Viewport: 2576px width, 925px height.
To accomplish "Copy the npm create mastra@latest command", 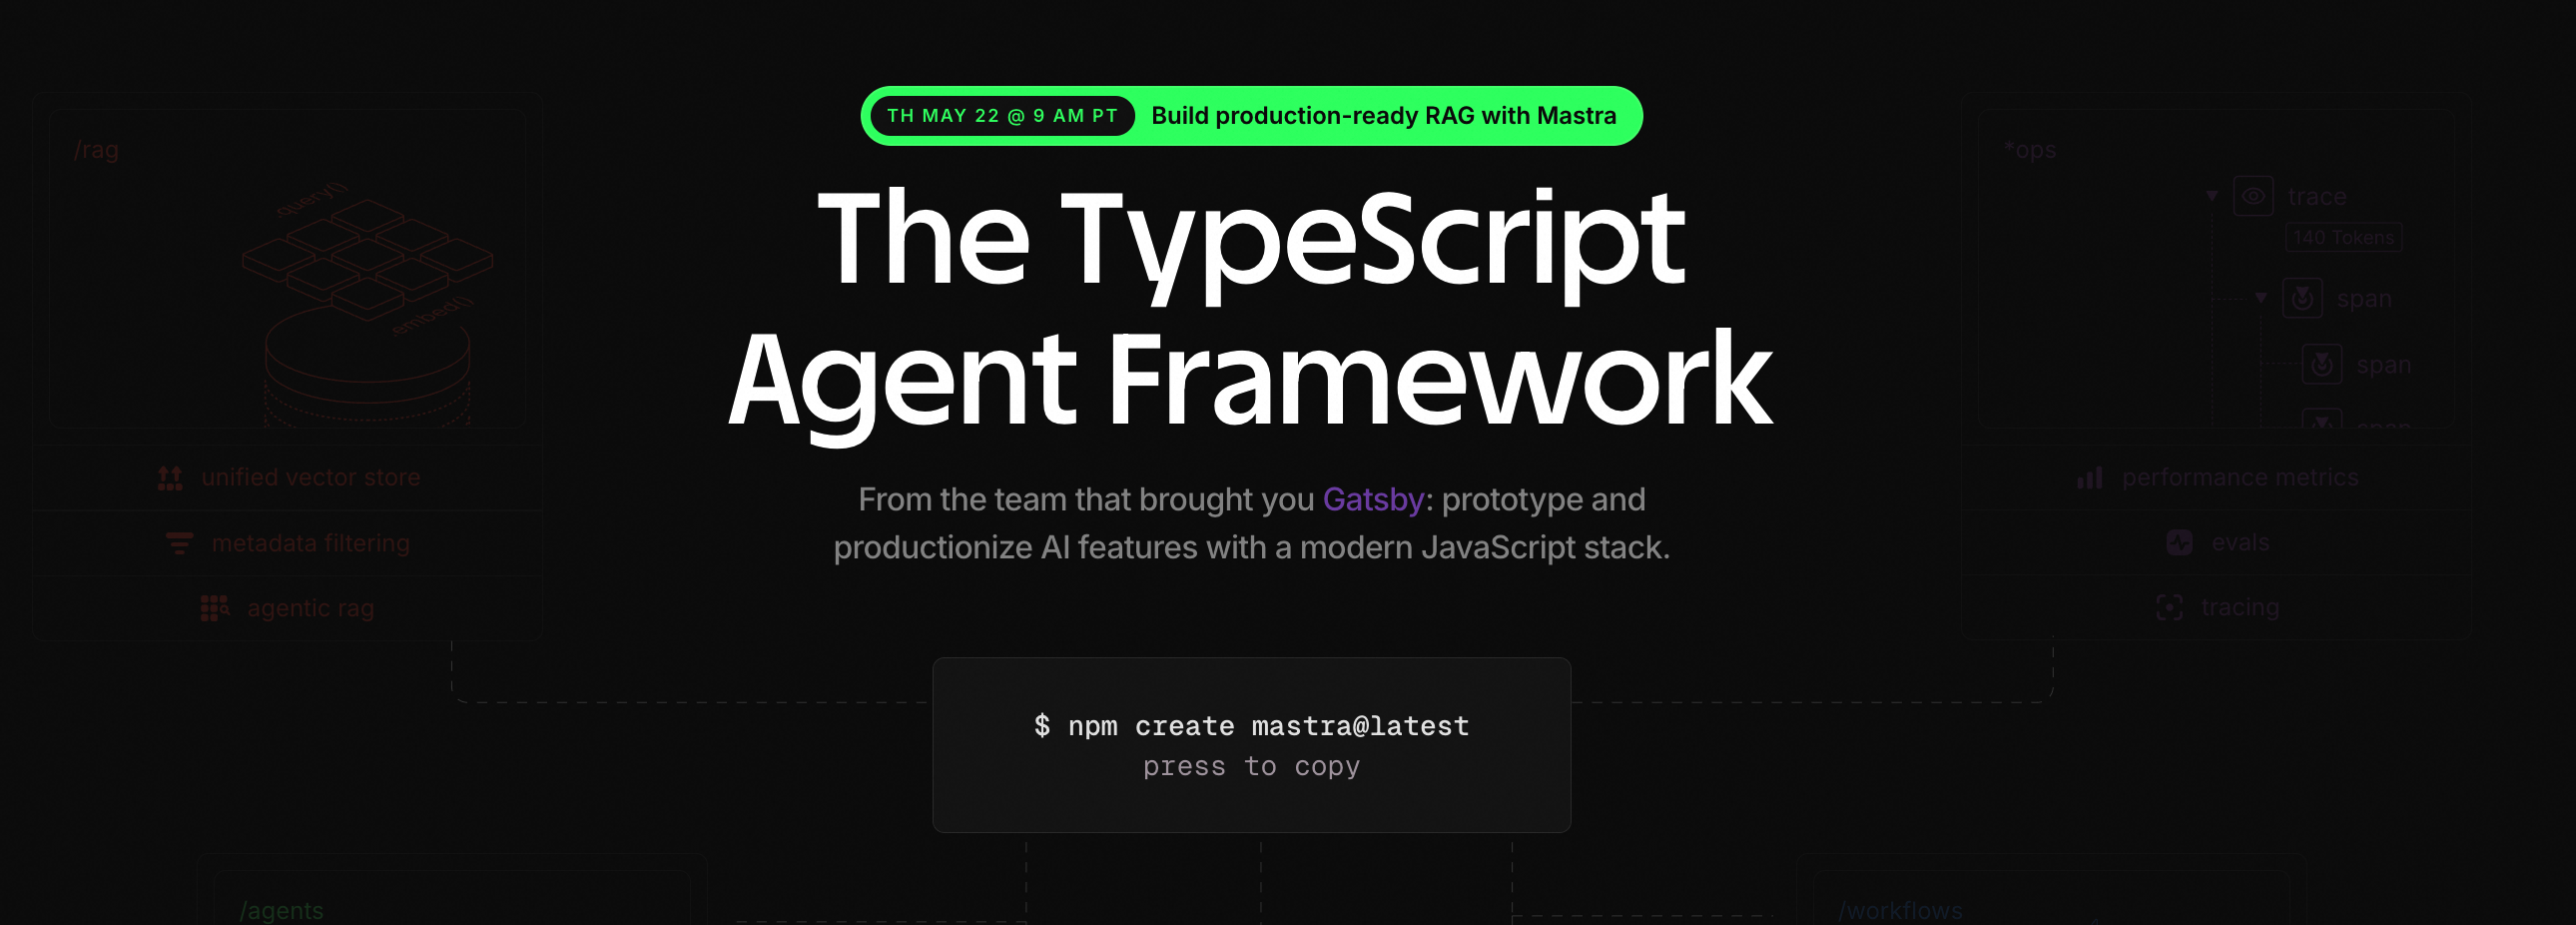I will (1251, 745).
